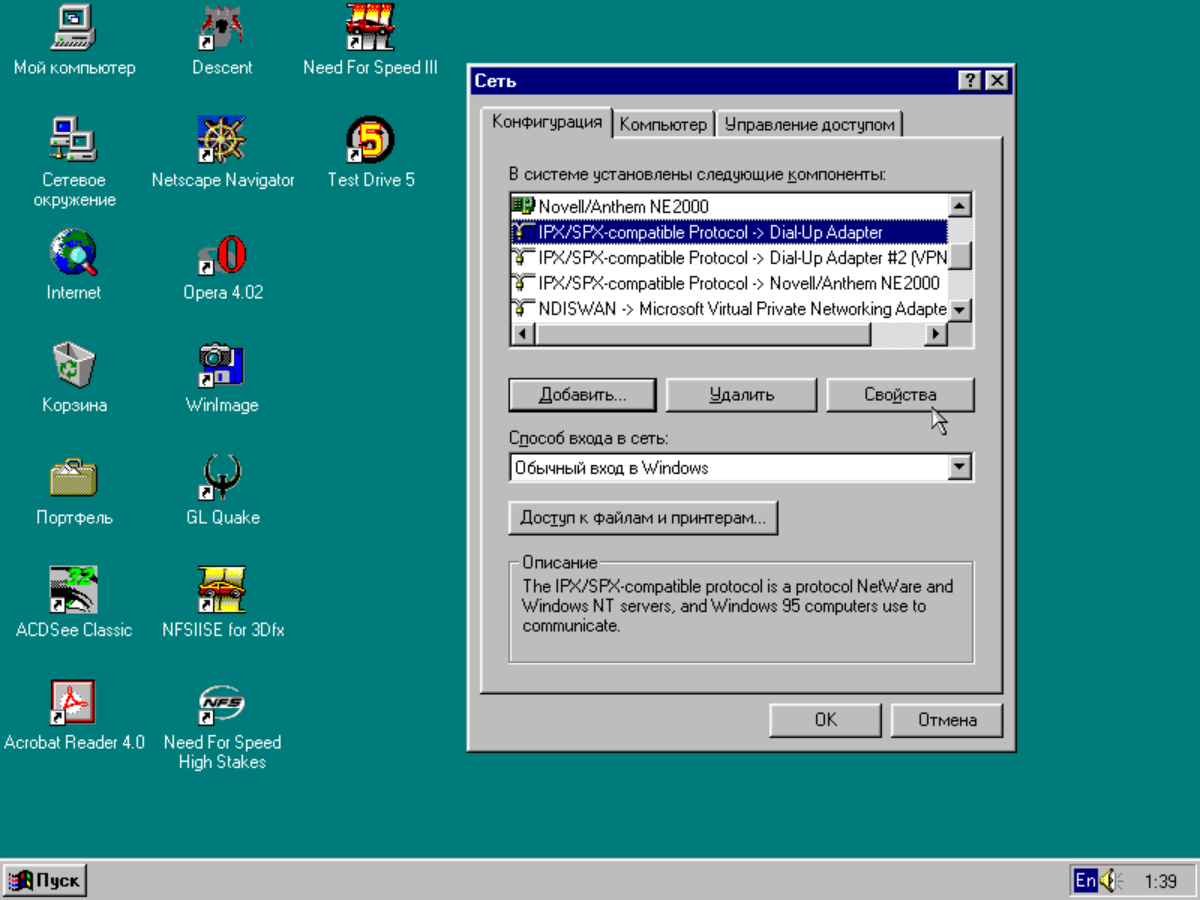Viewport: 1200px width, 900px height.
Task: Click the Удалить button
Action: tap(741, 395)
